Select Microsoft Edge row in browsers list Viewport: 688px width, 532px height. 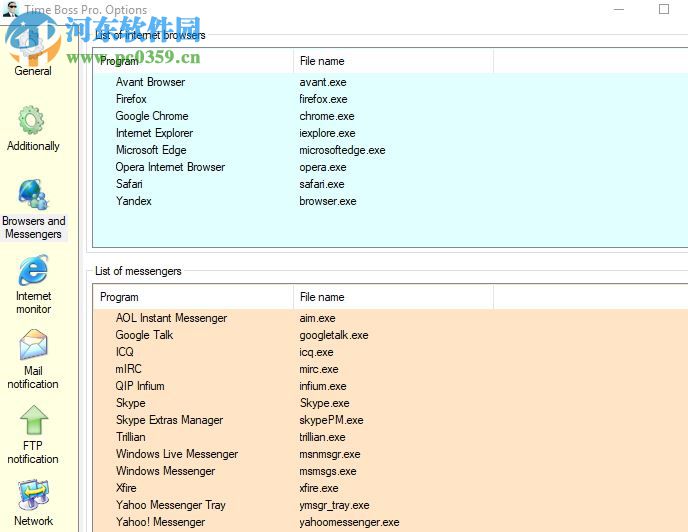pos(151,150)
